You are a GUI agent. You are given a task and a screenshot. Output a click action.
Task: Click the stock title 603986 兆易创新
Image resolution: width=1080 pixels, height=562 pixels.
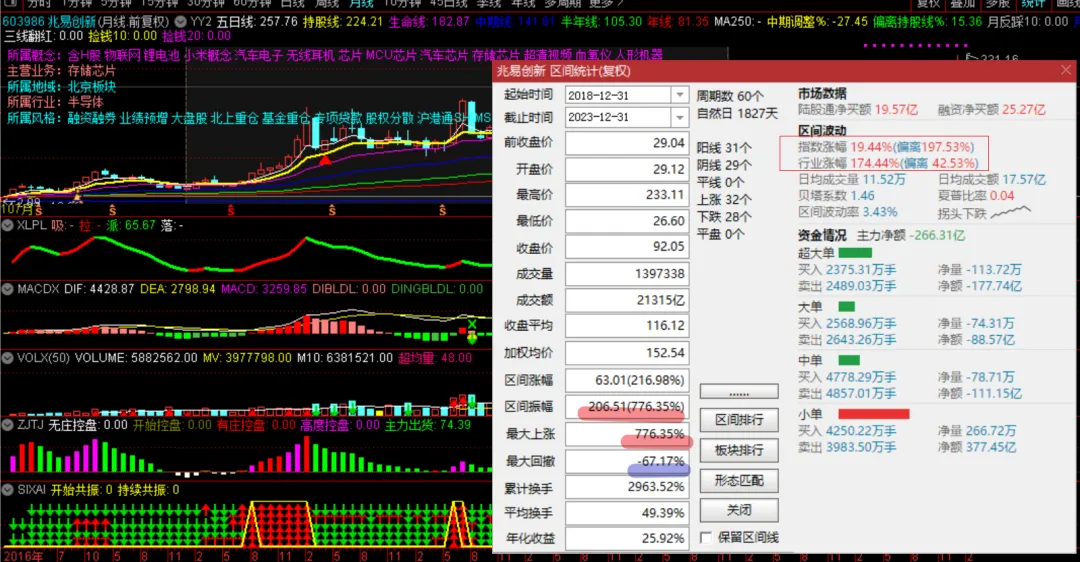tap(50, 22)
